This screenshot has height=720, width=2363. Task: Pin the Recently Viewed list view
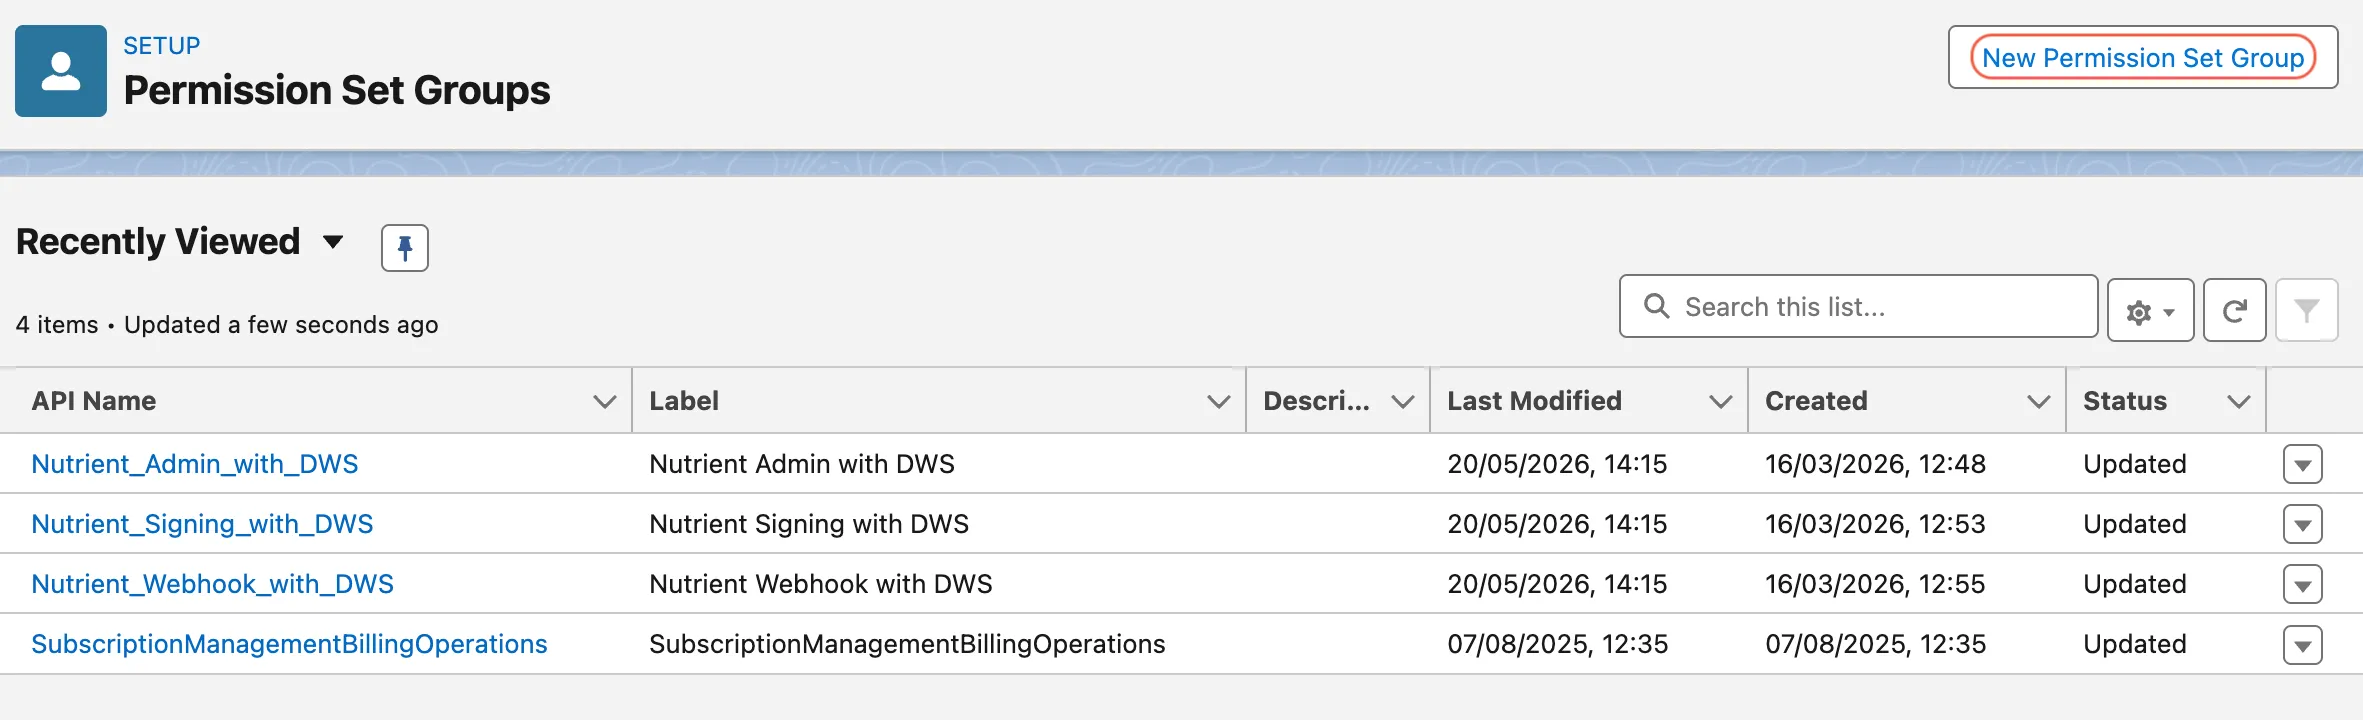405,248
